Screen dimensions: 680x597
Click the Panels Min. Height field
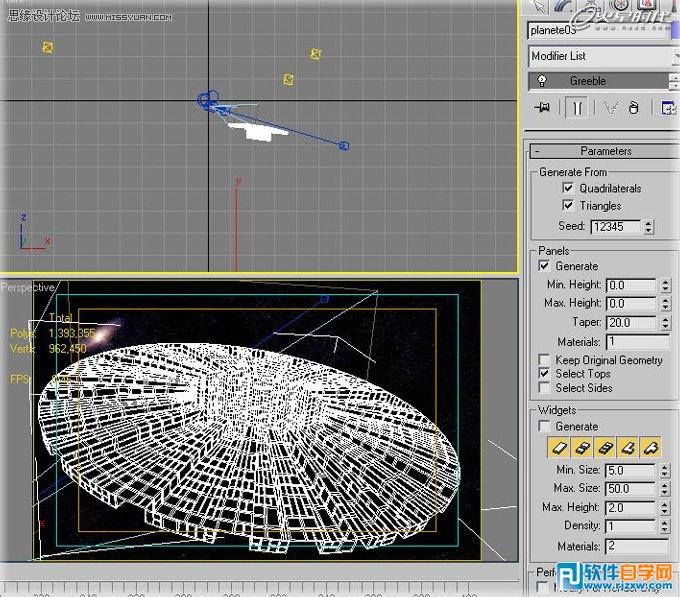pos(631,285)
